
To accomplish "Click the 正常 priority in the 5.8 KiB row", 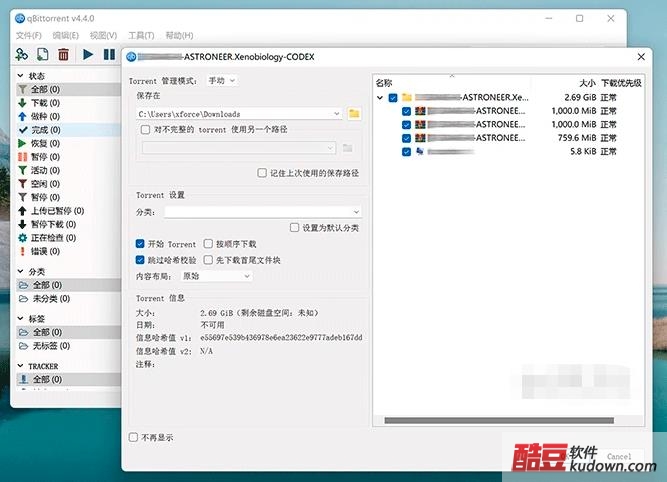I will coord(608,152).
